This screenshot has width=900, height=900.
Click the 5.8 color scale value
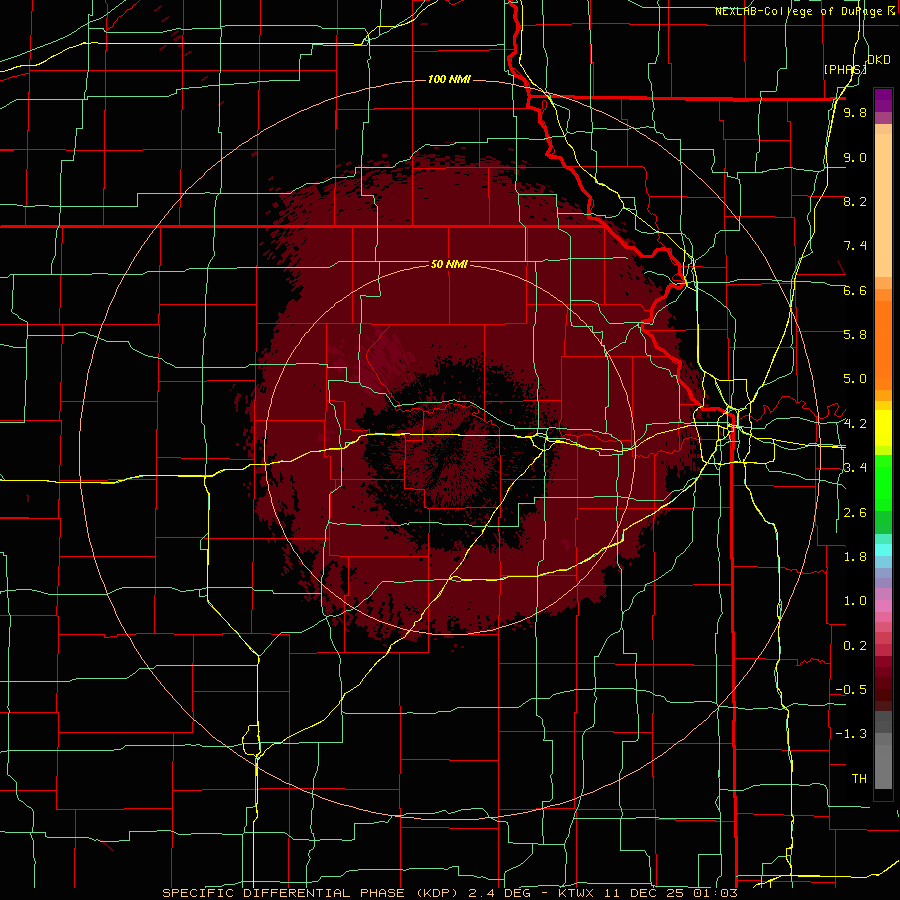855,335
